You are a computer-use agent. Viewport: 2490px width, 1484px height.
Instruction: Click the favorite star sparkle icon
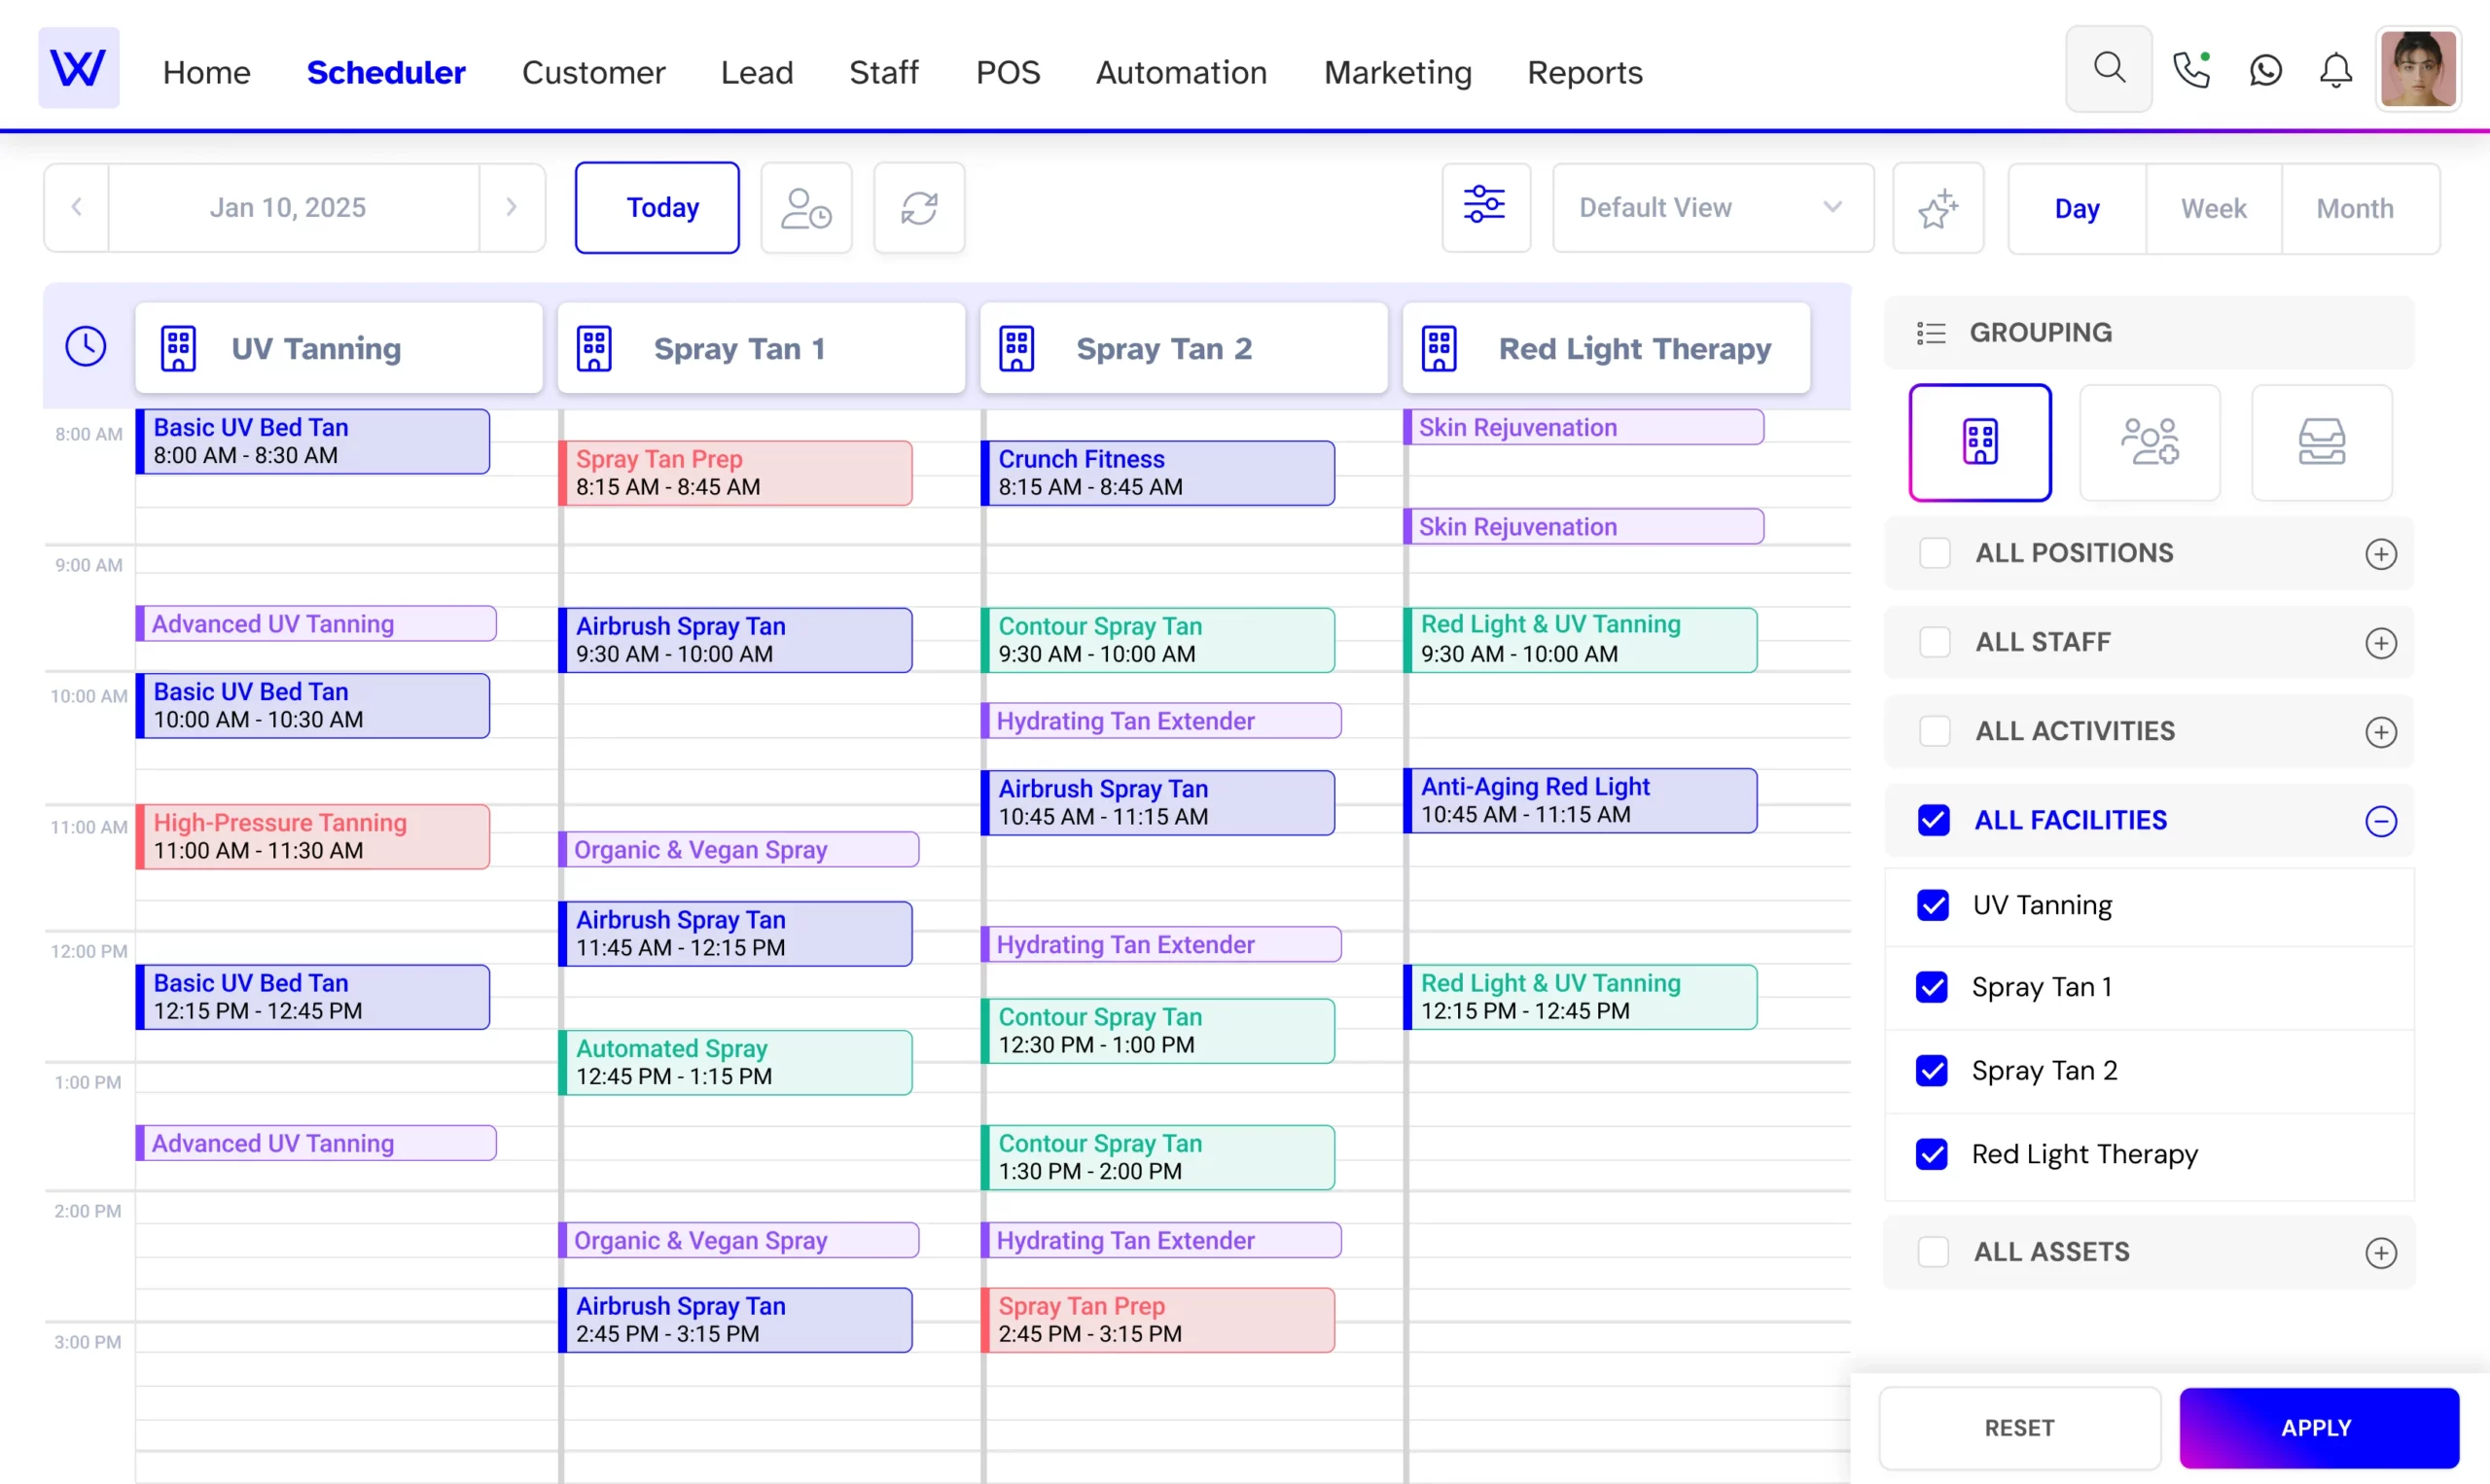[x=1937, y=208]
